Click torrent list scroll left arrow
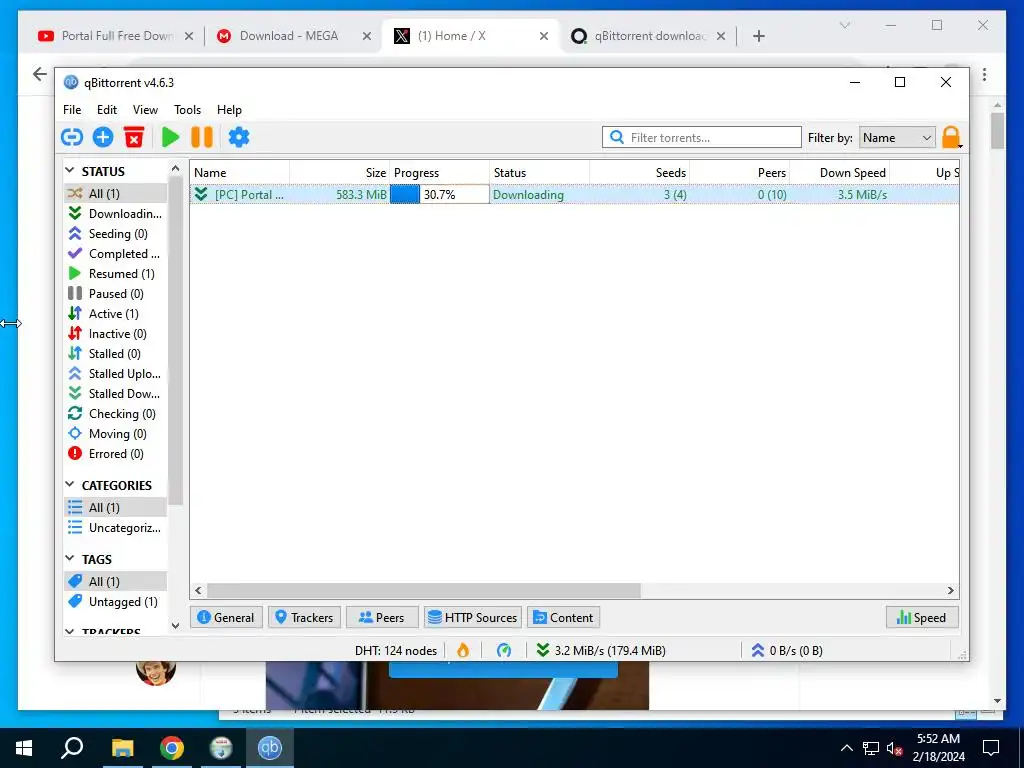 pos(199,590)
